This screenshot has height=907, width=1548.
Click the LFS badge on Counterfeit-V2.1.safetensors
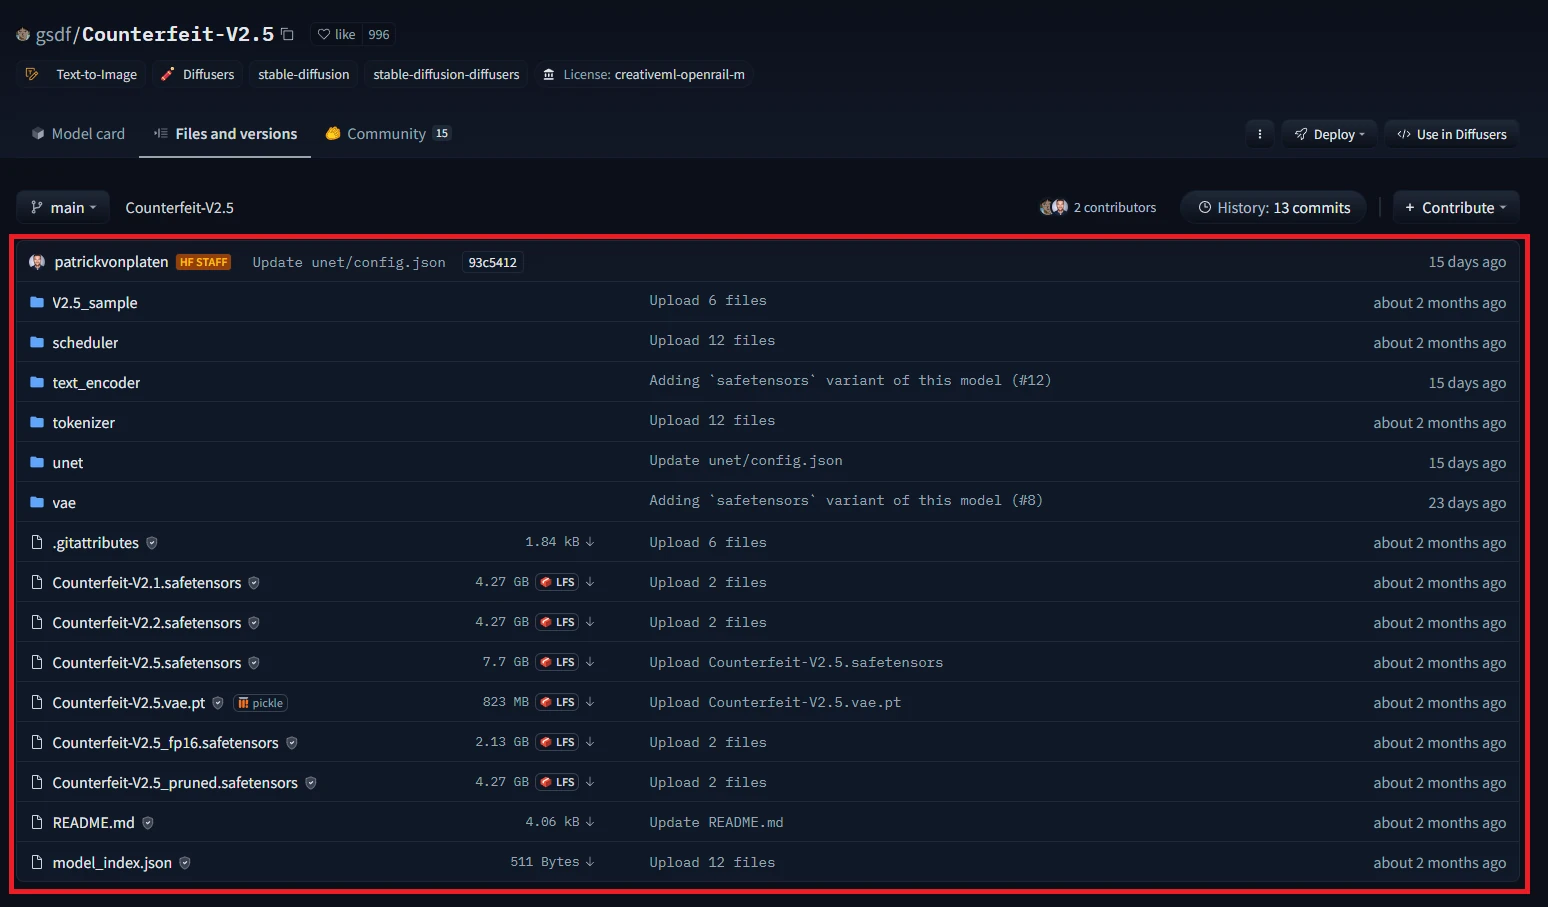(x=558, y=582)
